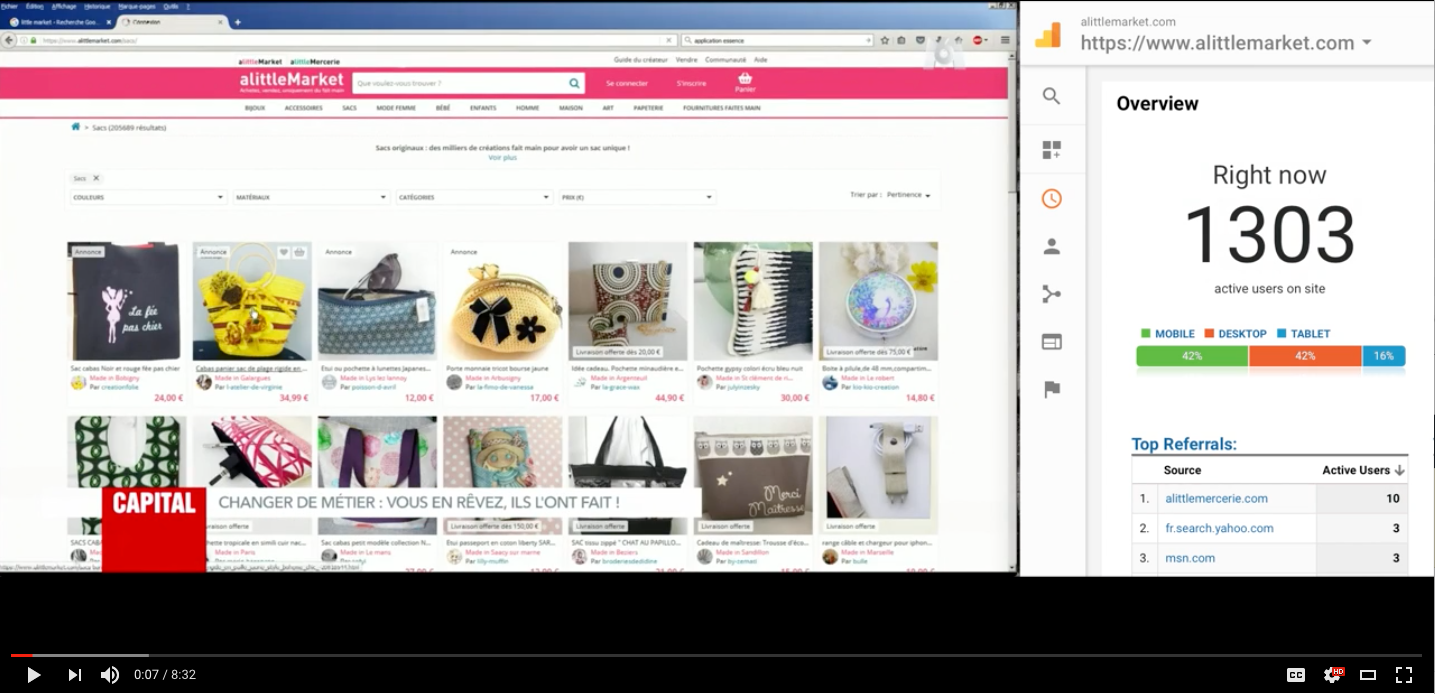Click the video progress bar
1435x694 pixels.
tap(716, 655)
